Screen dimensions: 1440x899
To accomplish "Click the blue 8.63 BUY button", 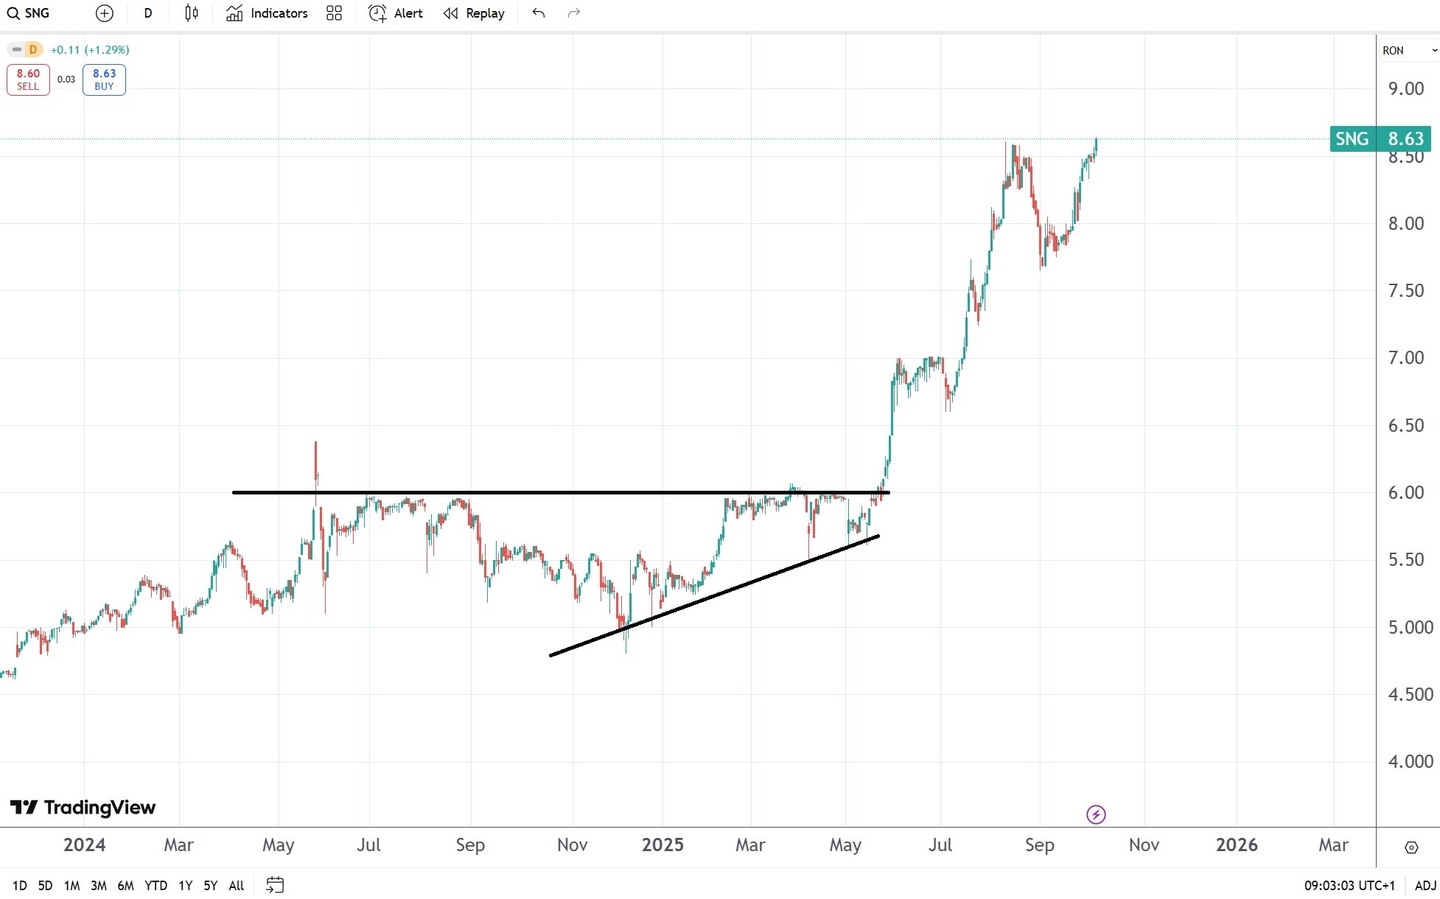I will 104,79.
